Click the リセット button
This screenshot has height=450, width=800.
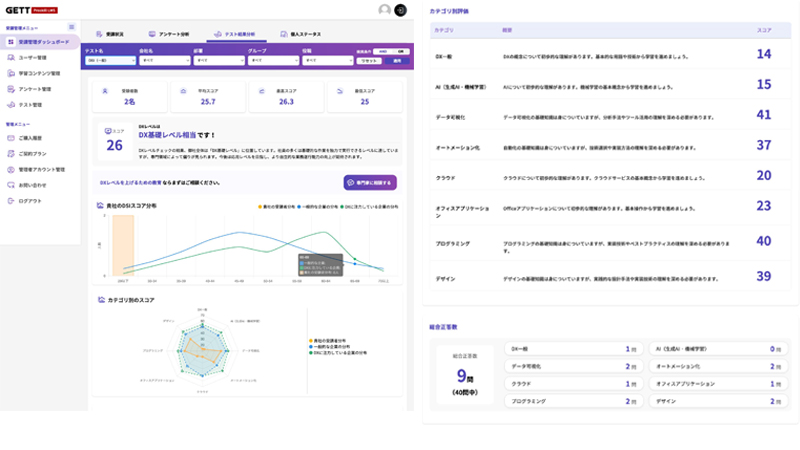[368, 60]
